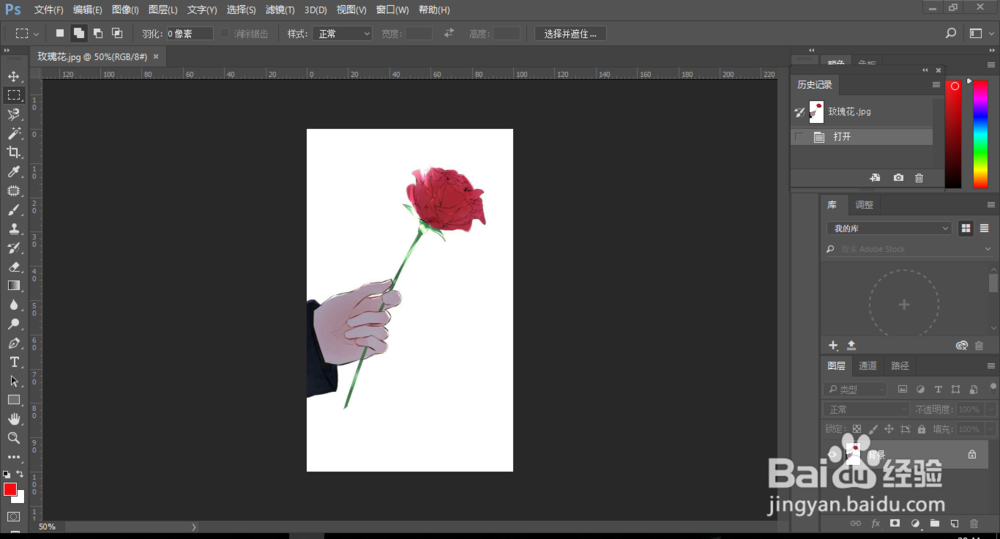Screen dimensions: 1000x539
Task: Delete current state trash icon in History
Action: pyautogui.click(x=919, y=178)
